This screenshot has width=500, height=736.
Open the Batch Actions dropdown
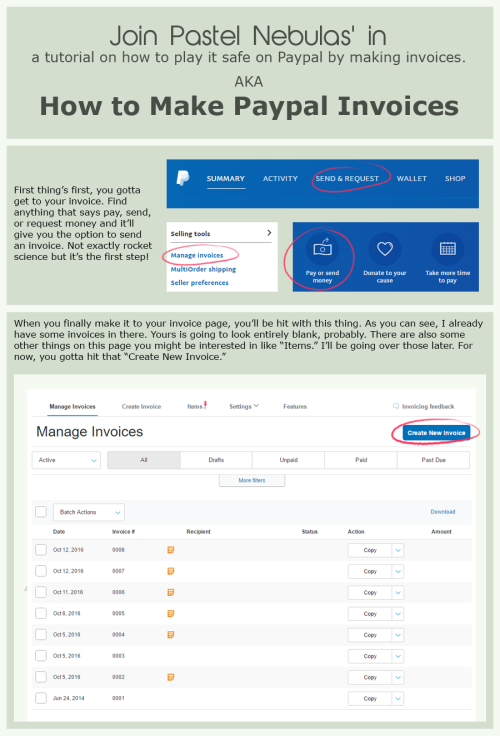[x=89, y=512]
